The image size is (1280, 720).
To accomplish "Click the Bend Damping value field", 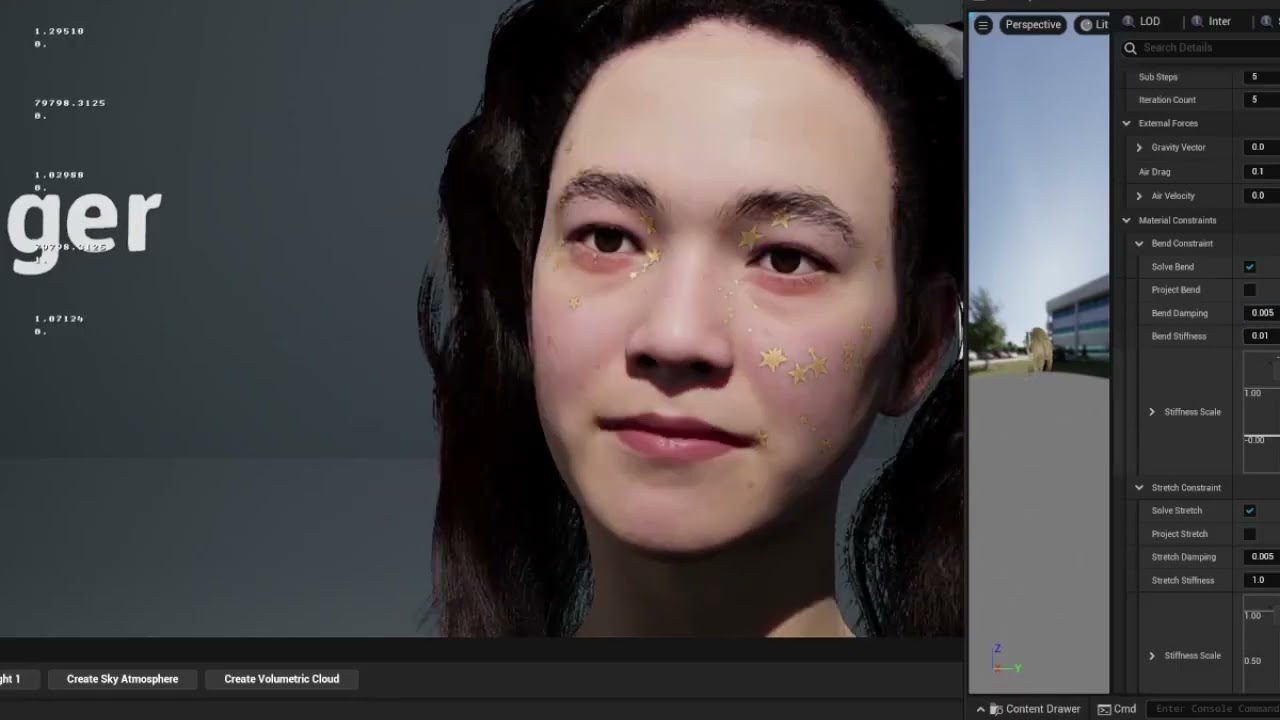I will coord(1262,313).
